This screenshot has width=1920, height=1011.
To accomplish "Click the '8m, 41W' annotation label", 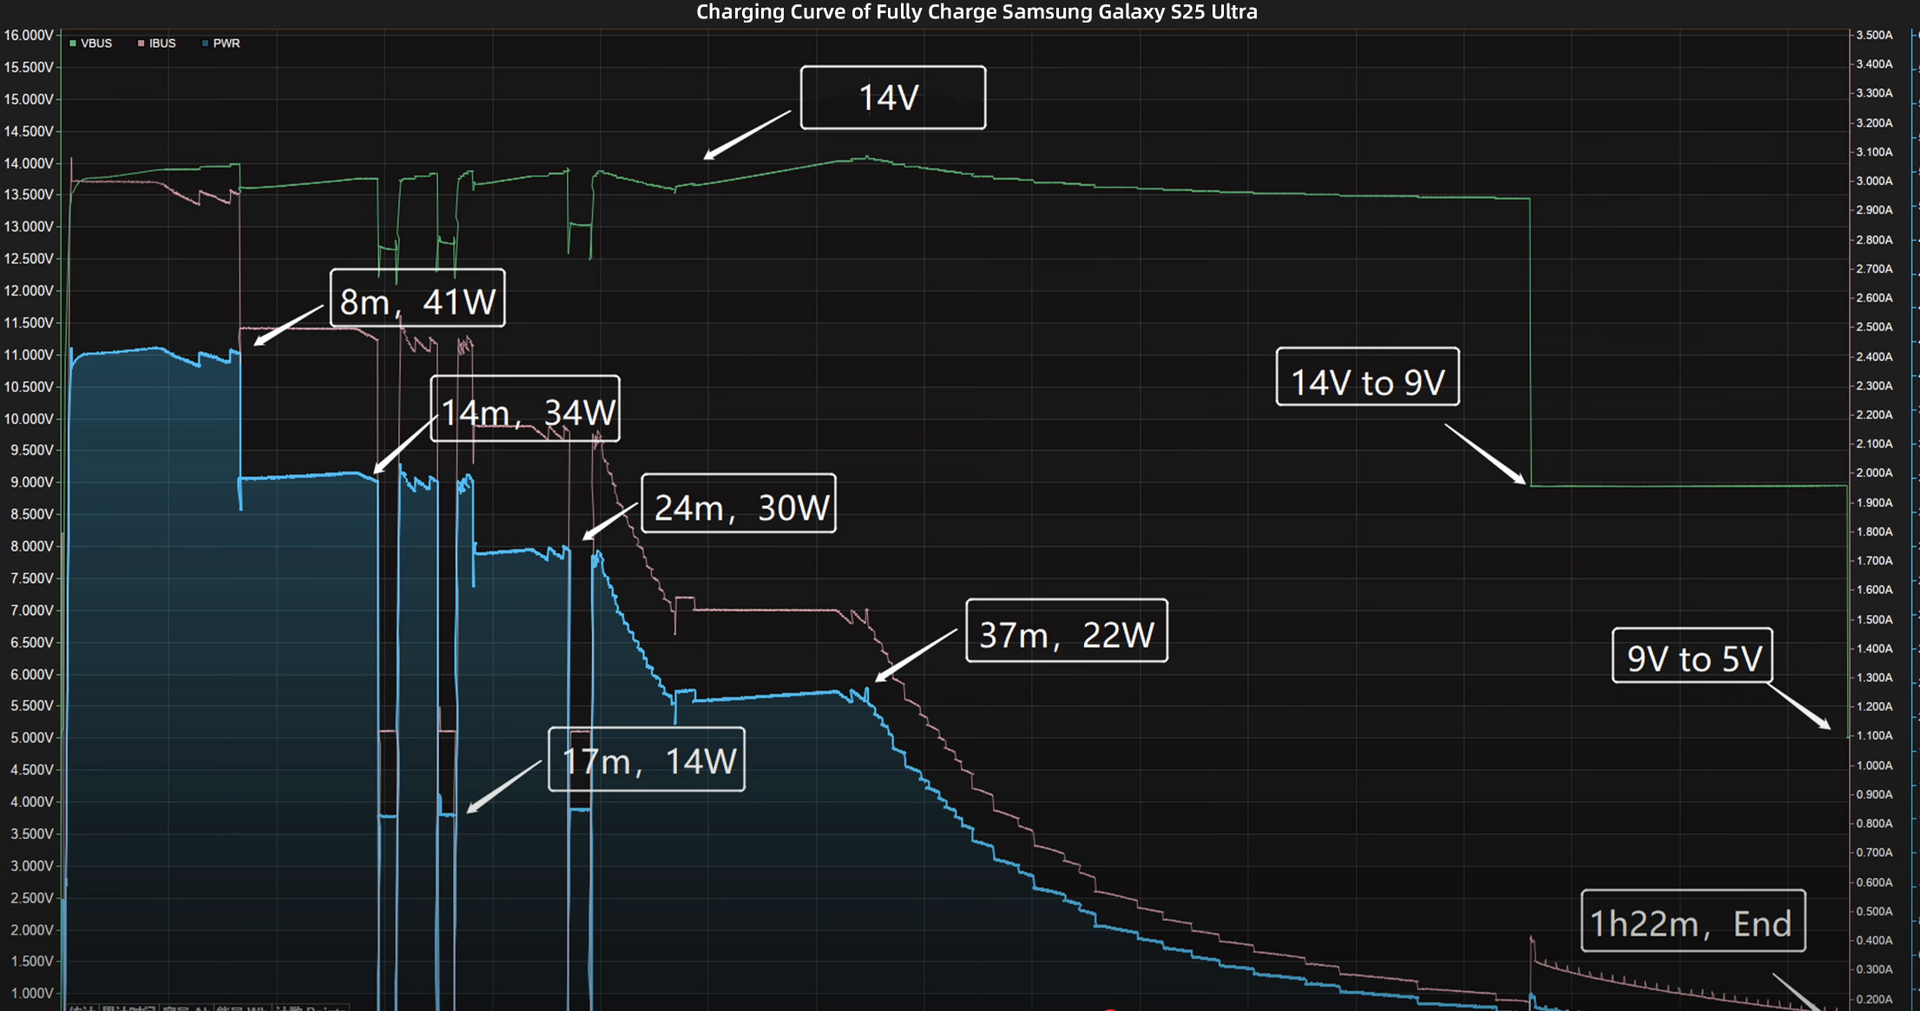I will (x=417, y=299).
